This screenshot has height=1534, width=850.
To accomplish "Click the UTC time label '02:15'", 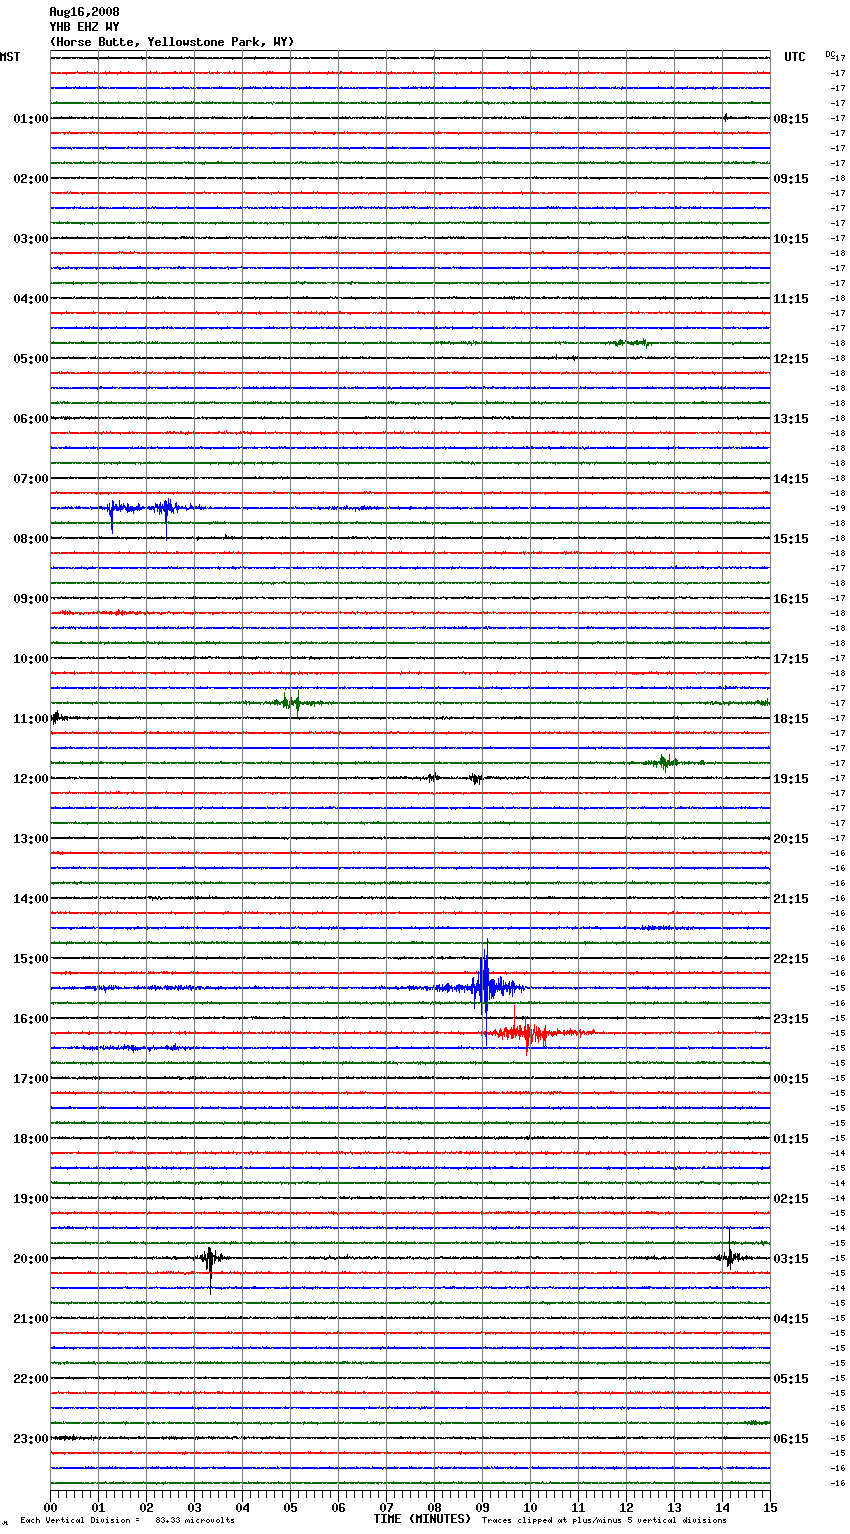I will [791, 1199].
